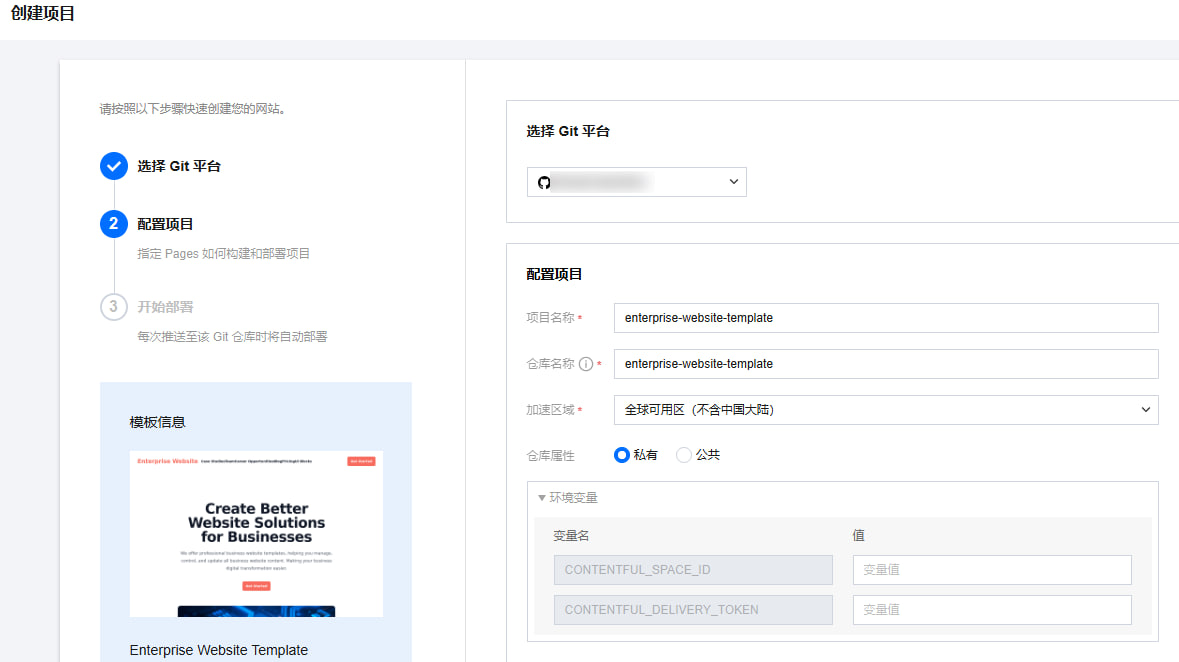The image size is (1179, 662).
Task: Click the 项目名称 input field
Action: pyautogui.click(x=885, y=318)
